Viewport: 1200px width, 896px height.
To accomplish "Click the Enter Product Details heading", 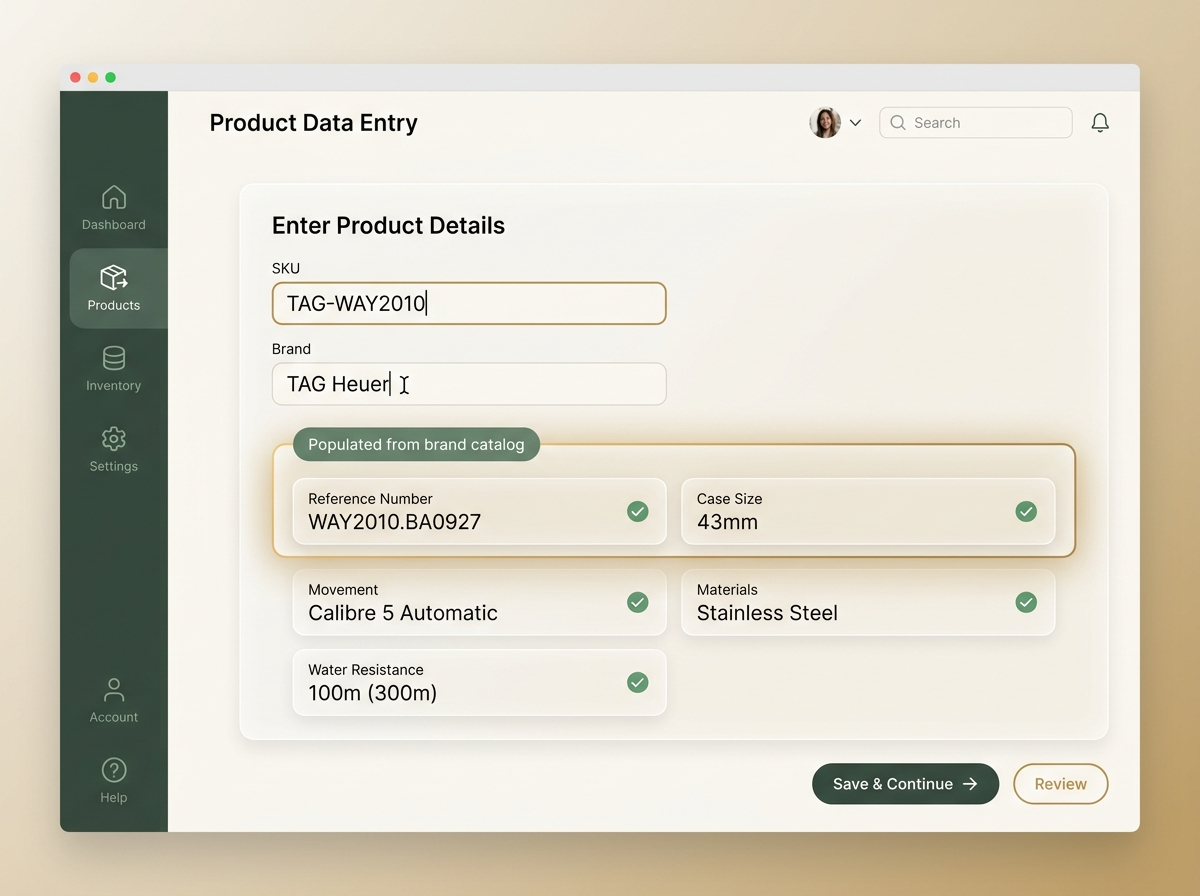I will [388, 226].
